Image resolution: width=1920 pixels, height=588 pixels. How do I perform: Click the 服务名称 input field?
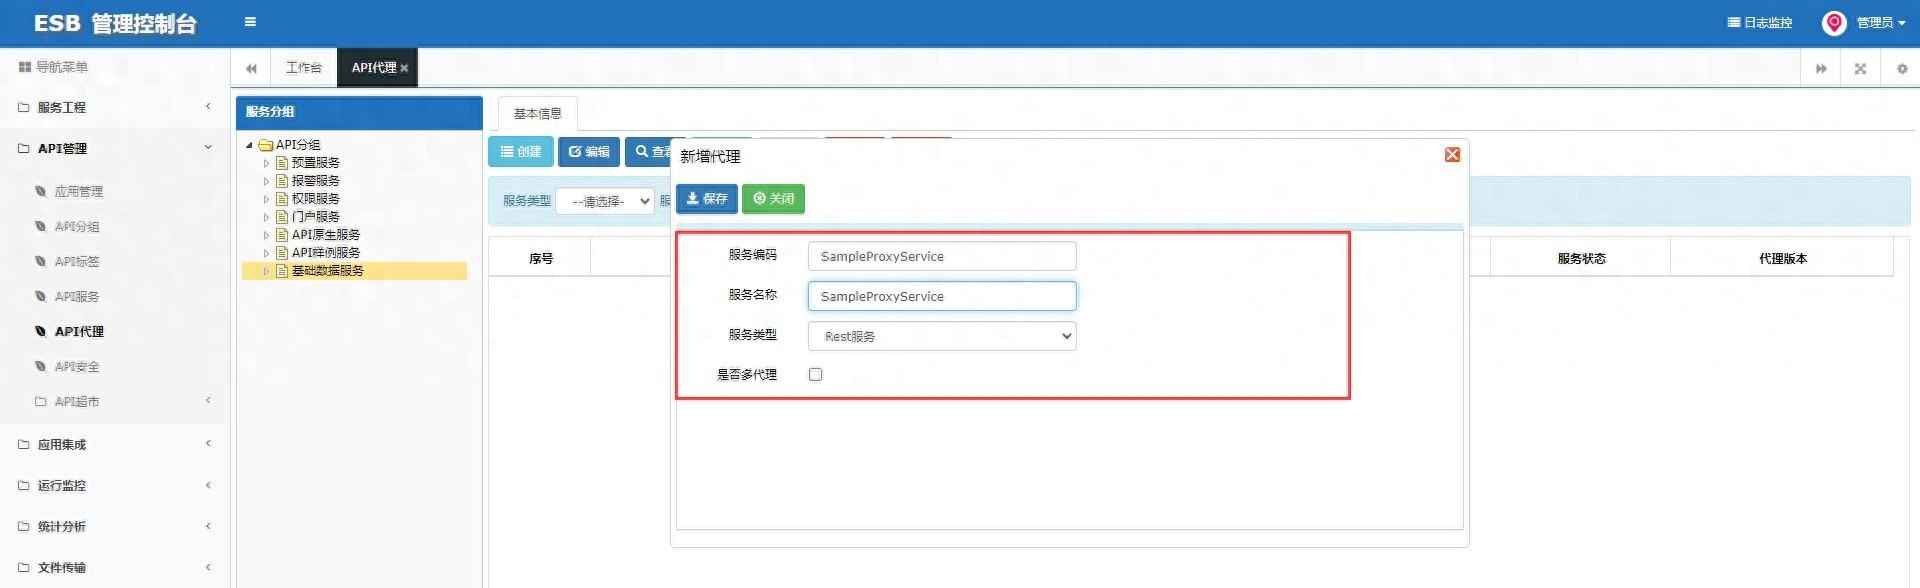pos(942,296)
